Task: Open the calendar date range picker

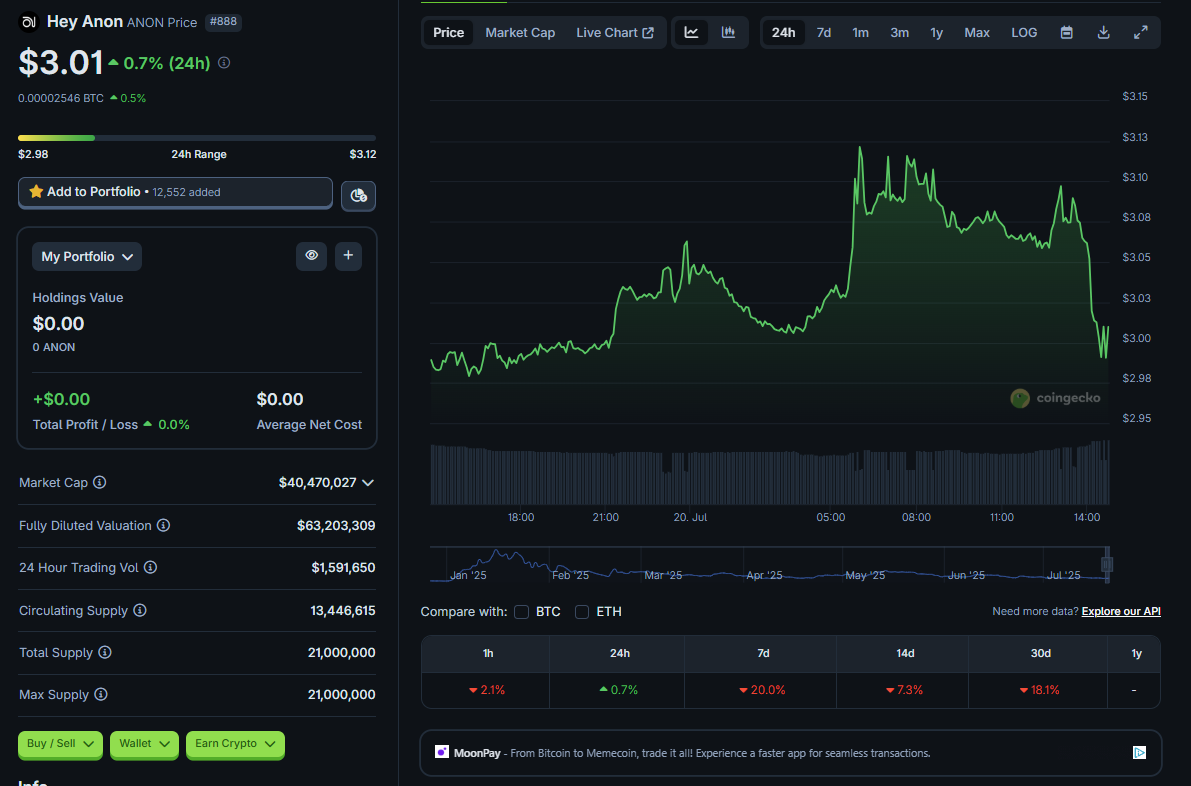Action: tap(1066, 33)
